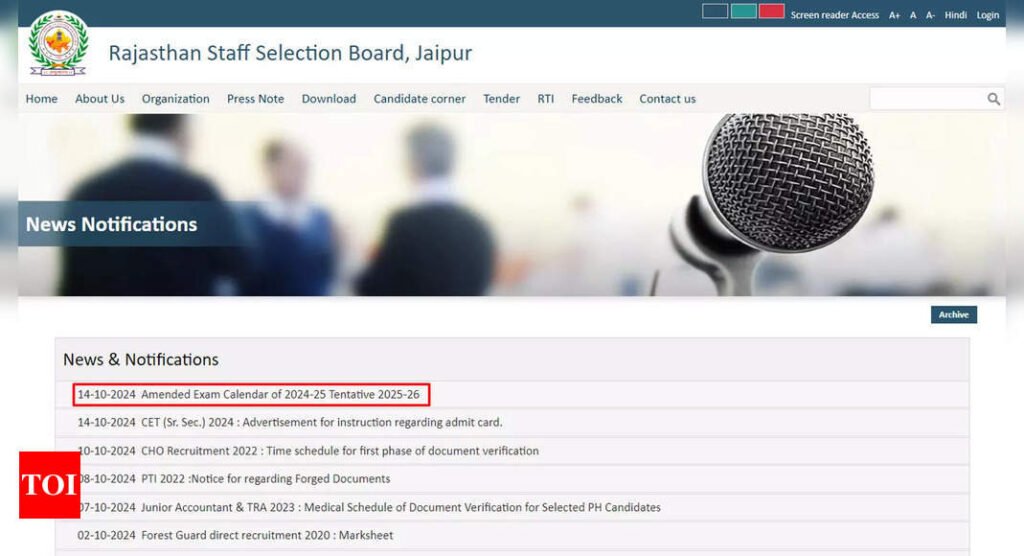Click into the search input field
1024x556 pixels.
[926, 99]
